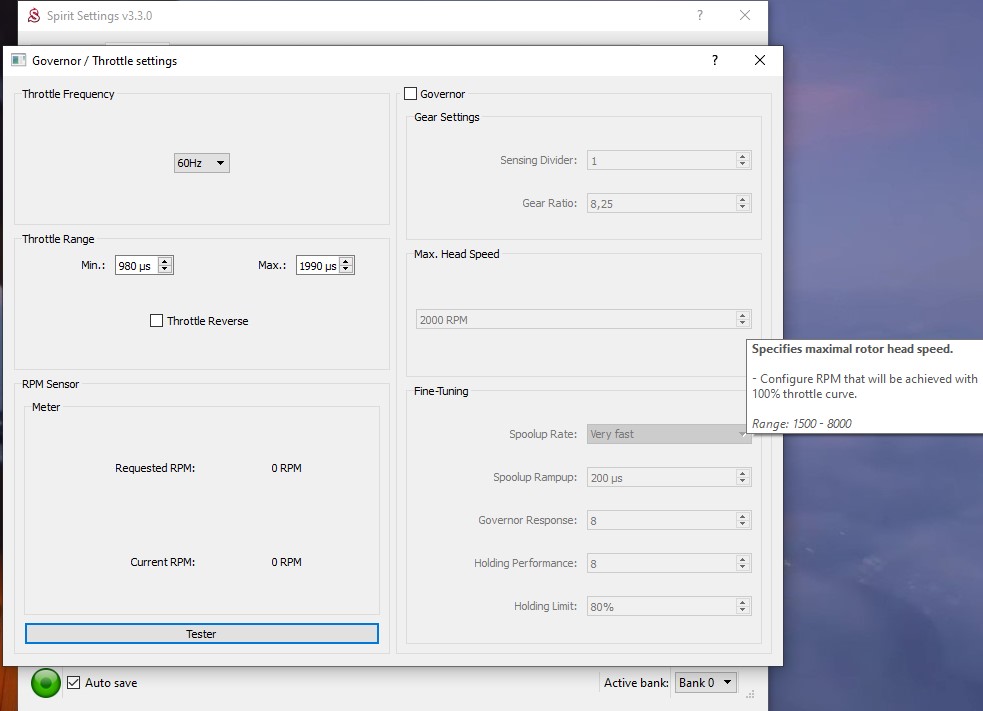Uncheck the Auto save checkbox
The height and width of the screenshot is (711, 983).
[73, 683]
